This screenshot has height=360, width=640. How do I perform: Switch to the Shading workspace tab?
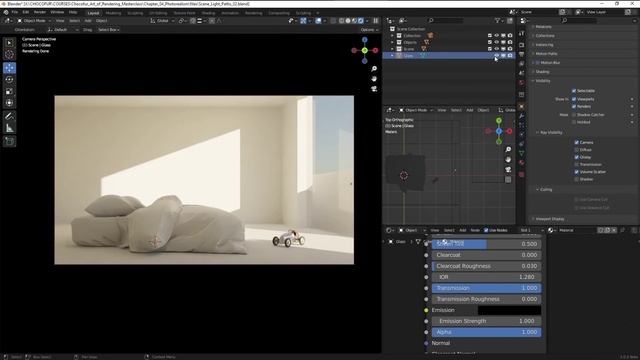208,13
